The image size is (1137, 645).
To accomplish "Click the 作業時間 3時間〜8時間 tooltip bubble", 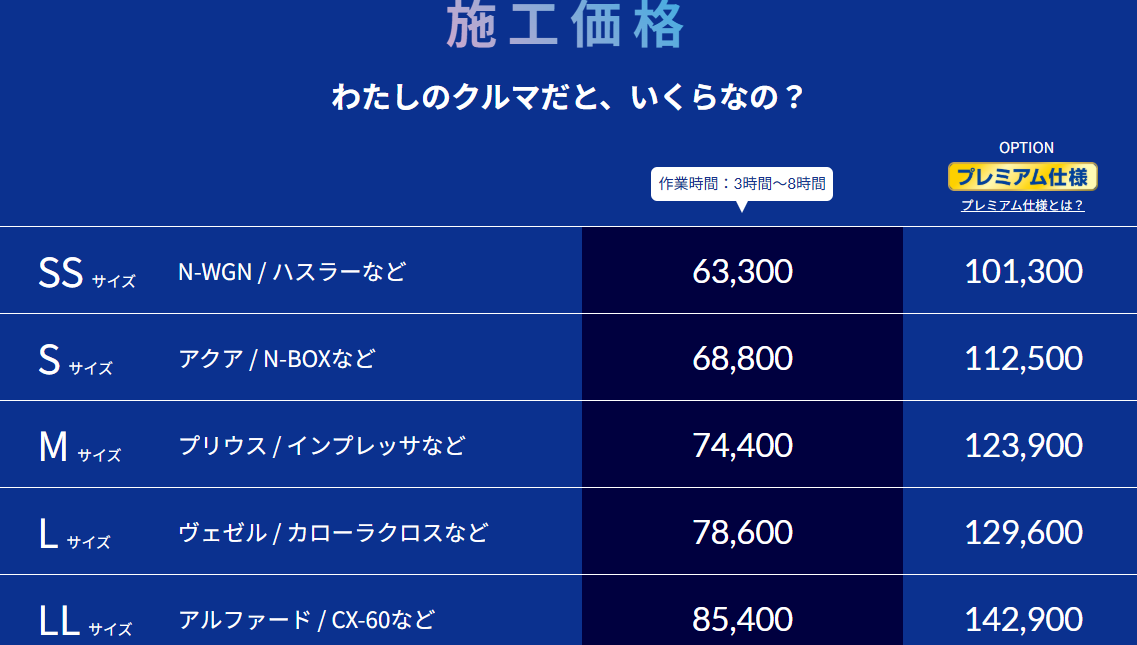I will point(741,184).
